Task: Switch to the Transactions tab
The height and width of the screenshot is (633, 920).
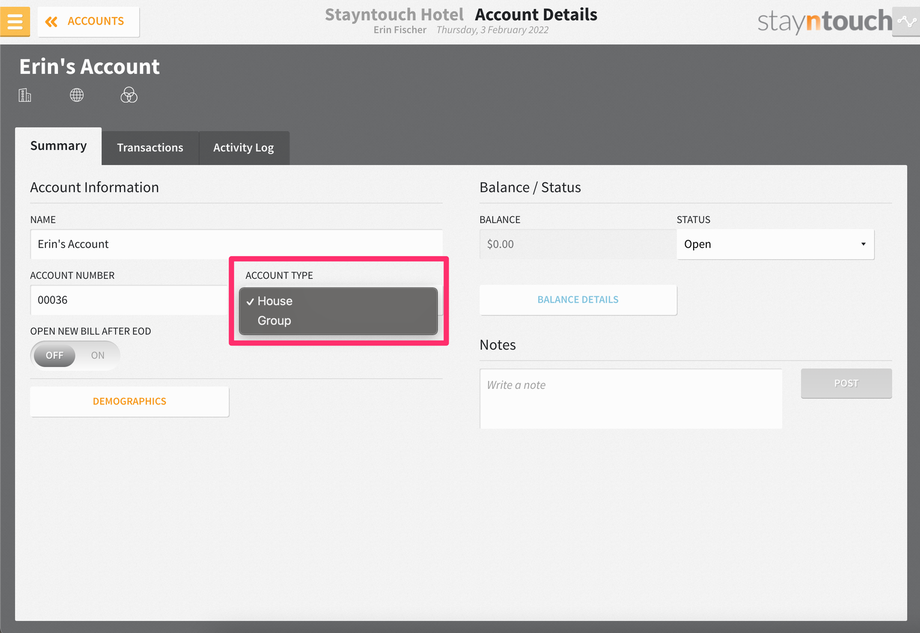Action: coord(150,148)
